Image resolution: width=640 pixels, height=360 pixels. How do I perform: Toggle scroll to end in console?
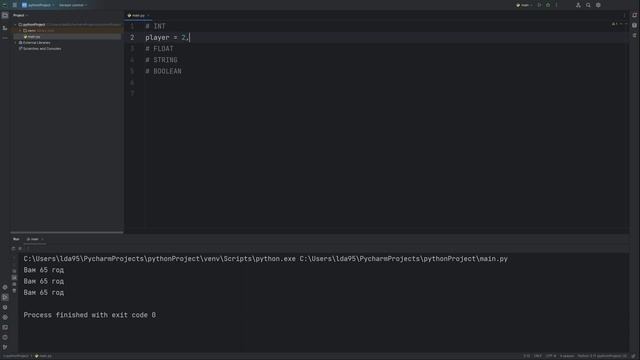[14, 278]
